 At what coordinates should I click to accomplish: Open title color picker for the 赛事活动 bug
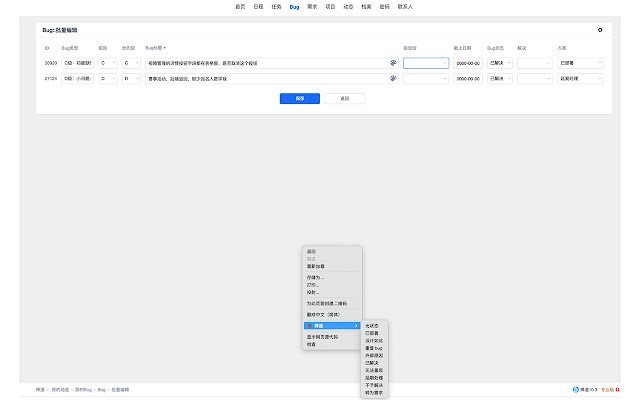click(393, 78)
